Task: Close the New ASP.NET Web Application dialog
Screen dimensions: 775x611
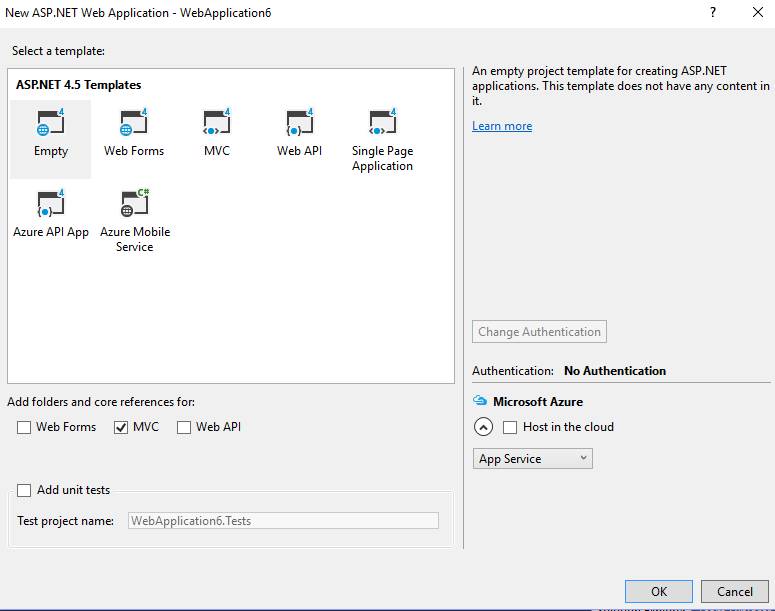Action: pos(757,12)
